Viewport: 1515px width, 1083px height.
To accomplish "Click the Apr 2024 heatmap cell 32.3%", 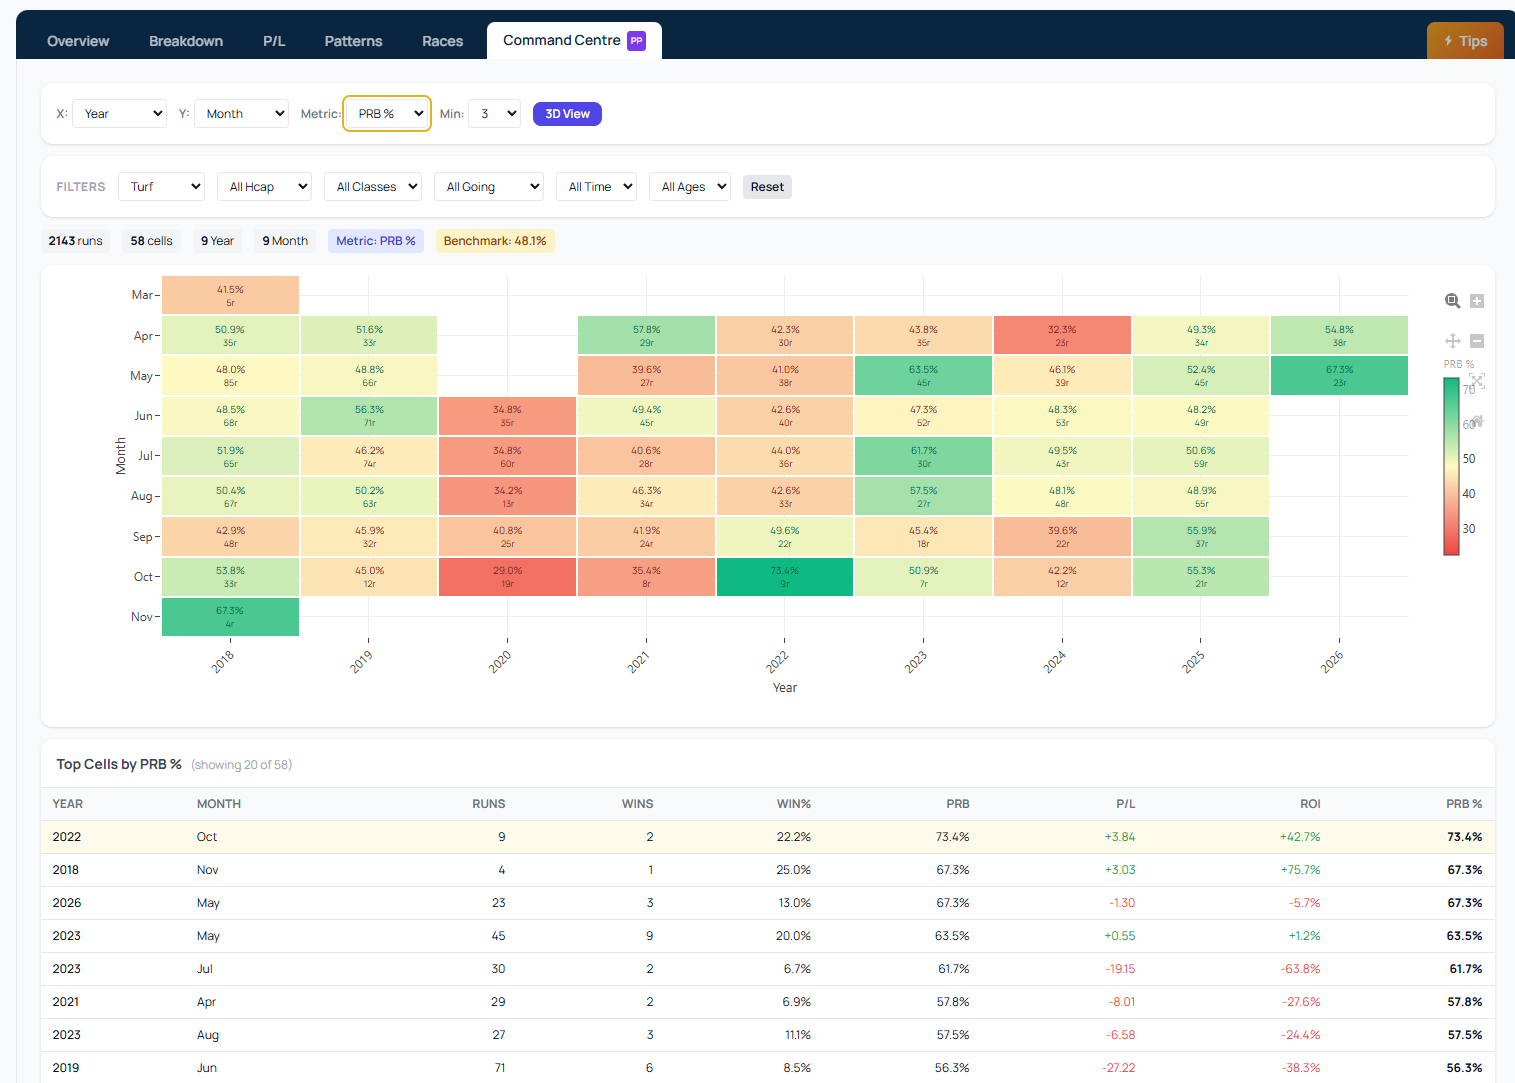I will point(1062,335).
